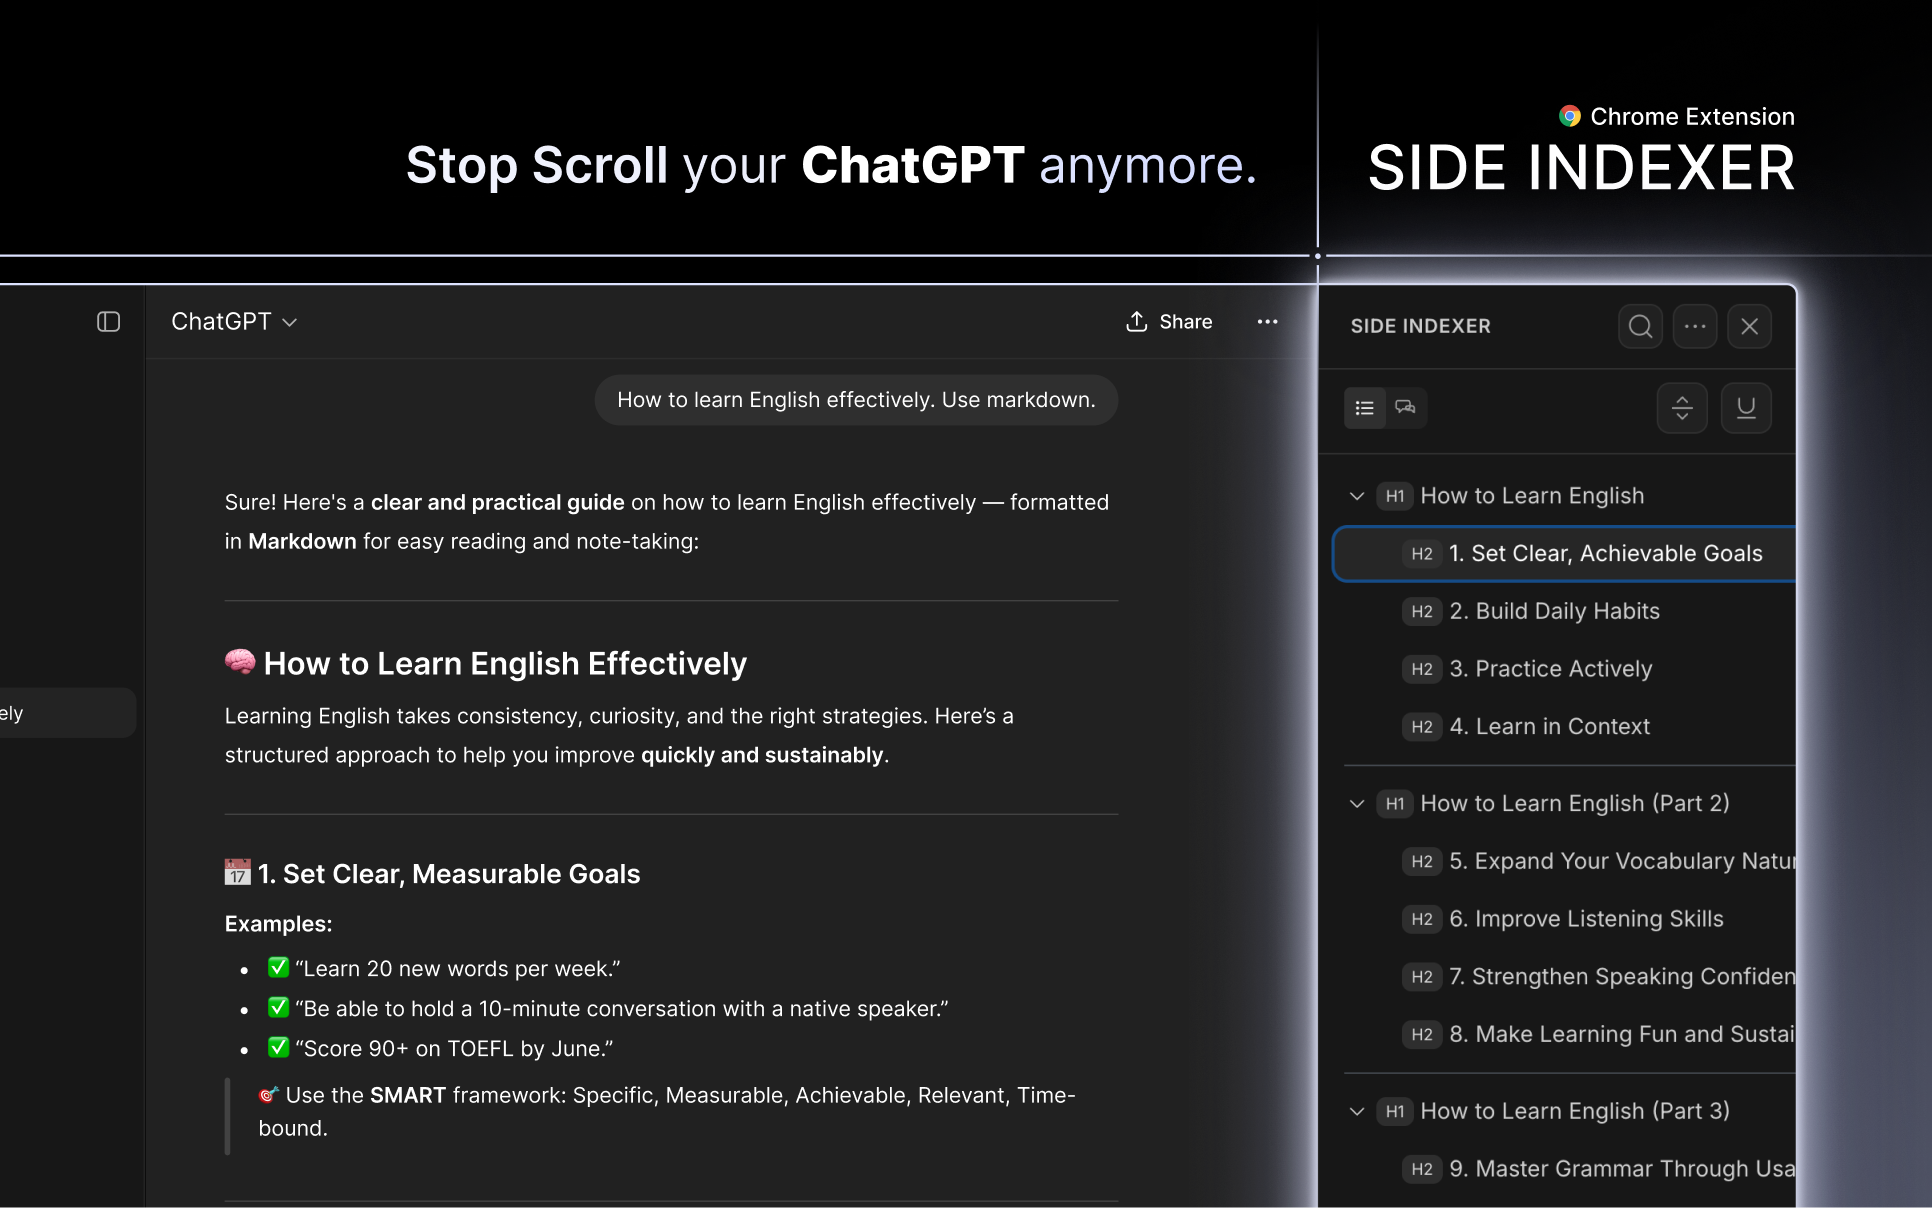Open ChatGPT conversation options menu
The width and height of the screenshot is (1932, 1208).
point(1267,322)
